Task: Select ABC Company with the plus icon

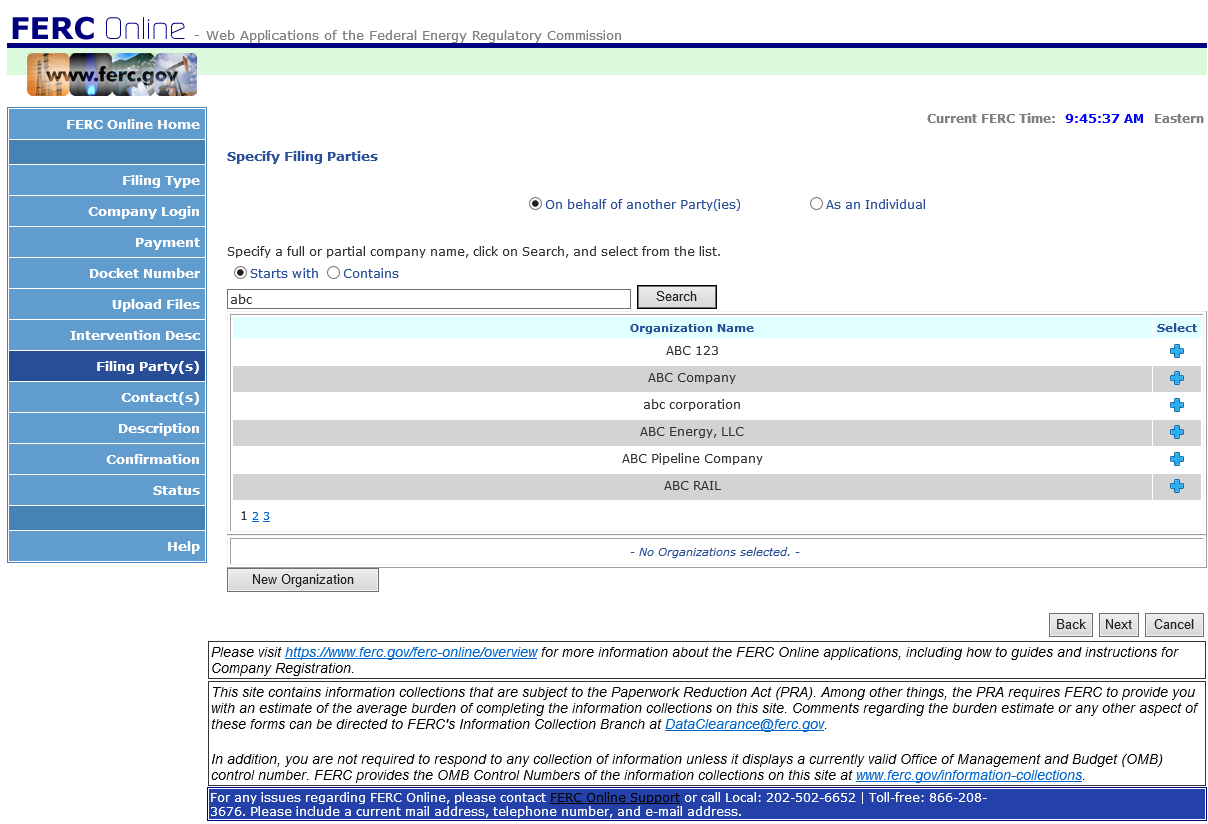Action: point(1176,378)
